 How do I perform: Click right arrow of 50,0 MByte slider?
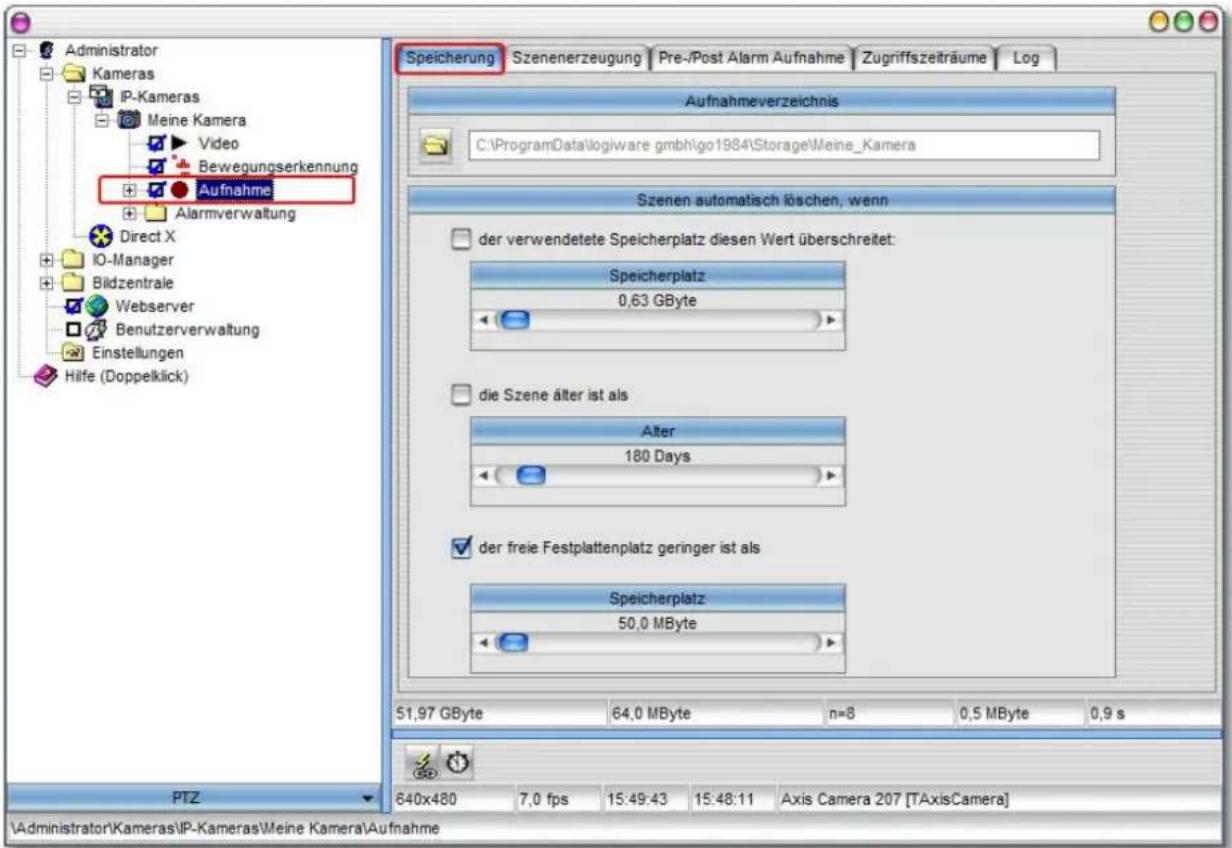pyautogui.click(x=831, y=643)
